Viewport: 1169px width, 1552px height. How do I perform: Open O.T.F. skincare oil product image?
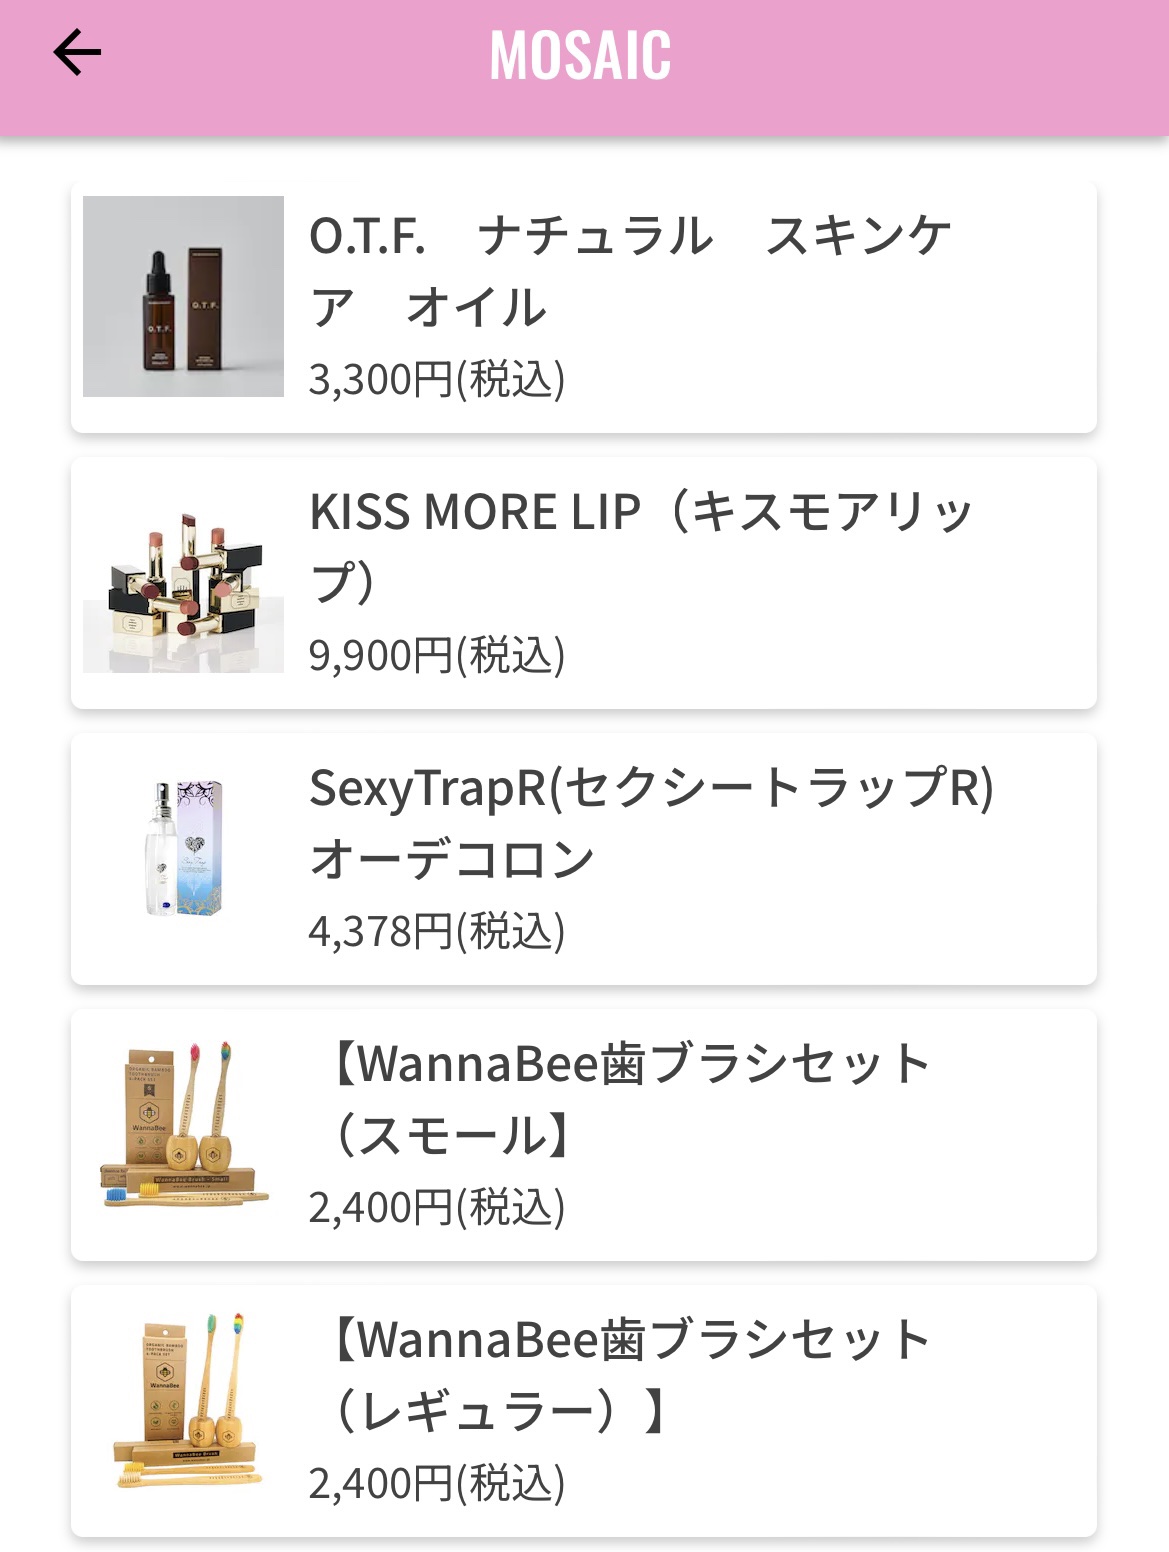(183, 297)
